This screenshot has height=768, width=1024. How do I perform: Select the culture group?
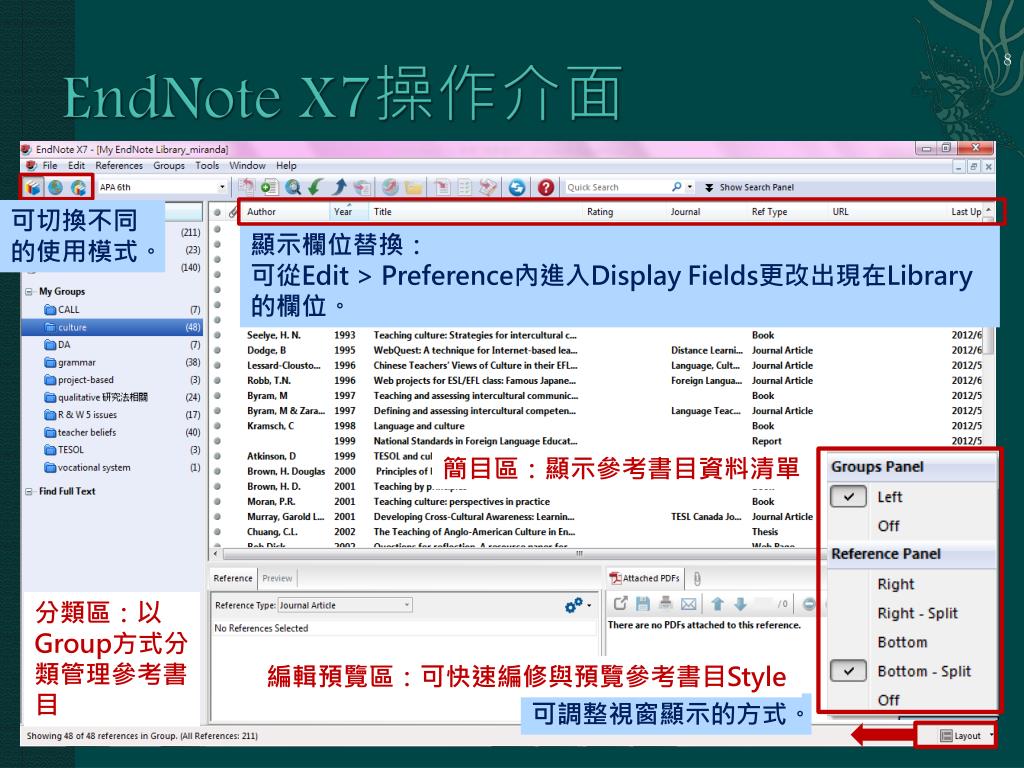[x=112, y=327]
